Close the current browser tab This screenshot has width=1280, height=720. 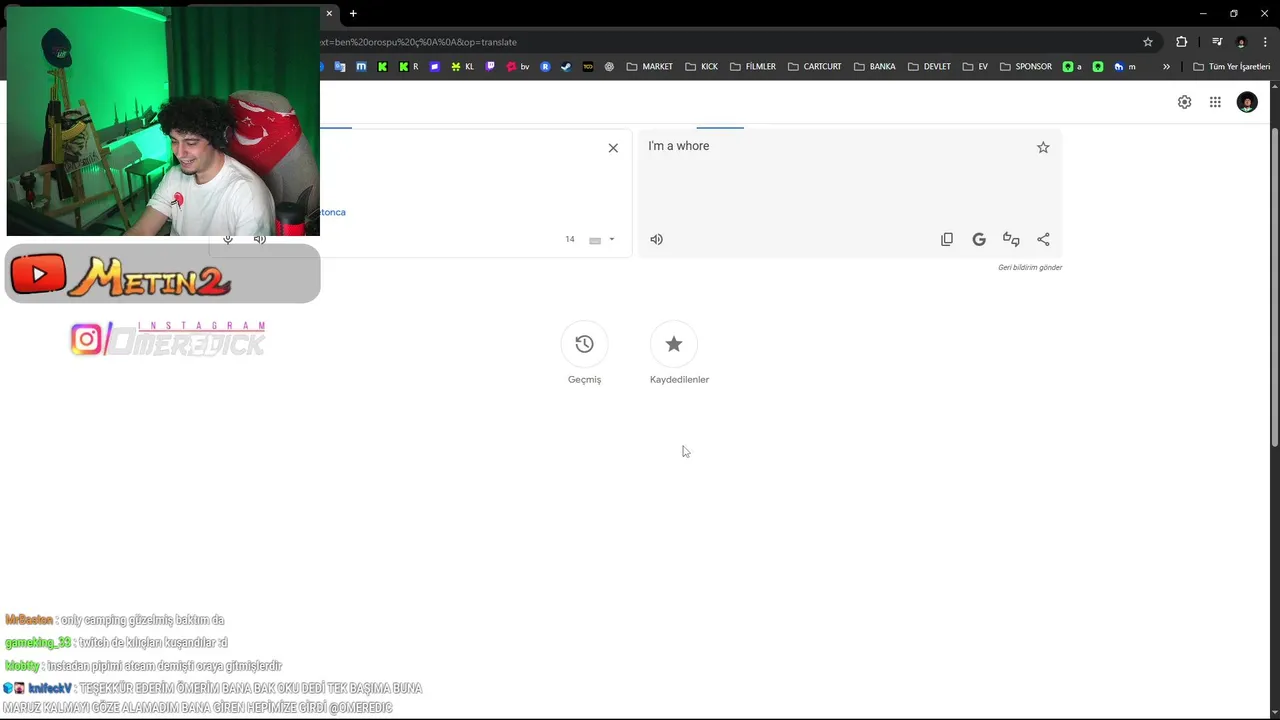[x=329, y=13]
